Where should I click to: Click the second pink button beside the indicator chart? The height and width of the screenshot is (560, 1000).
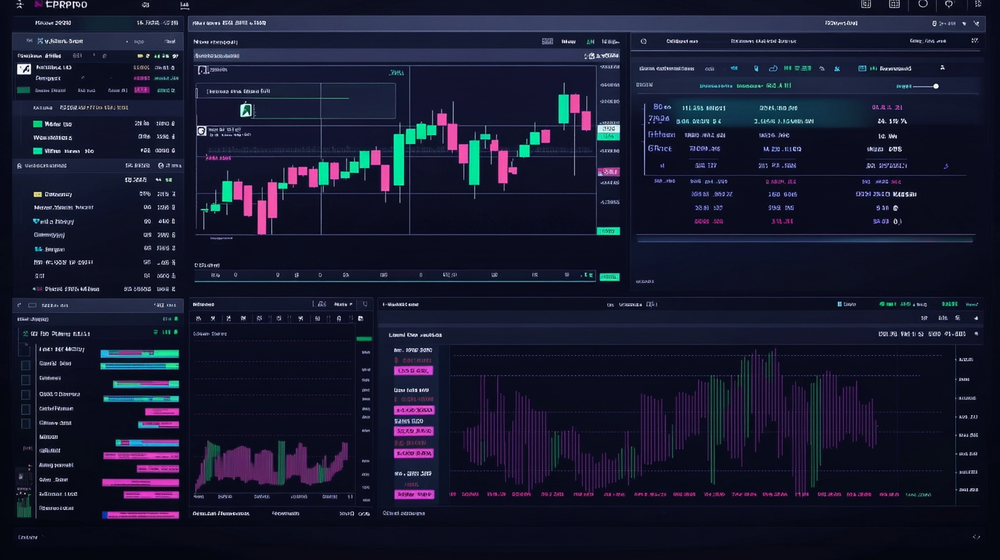coord(414,410)
